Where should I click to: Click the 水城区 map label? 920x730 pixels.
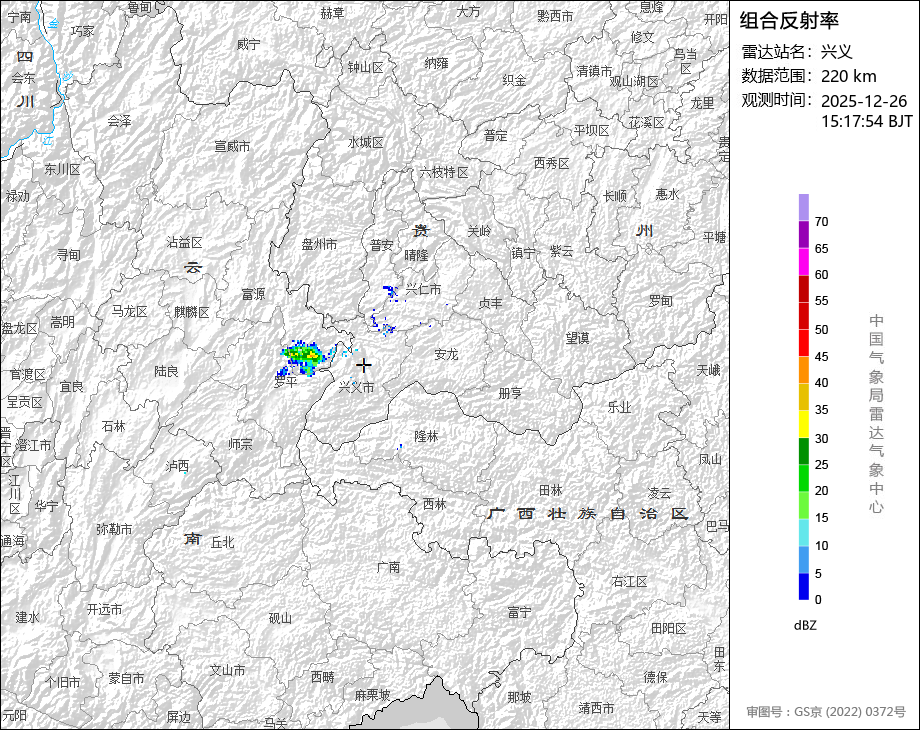pyautogui.click(x=366, y=142)
